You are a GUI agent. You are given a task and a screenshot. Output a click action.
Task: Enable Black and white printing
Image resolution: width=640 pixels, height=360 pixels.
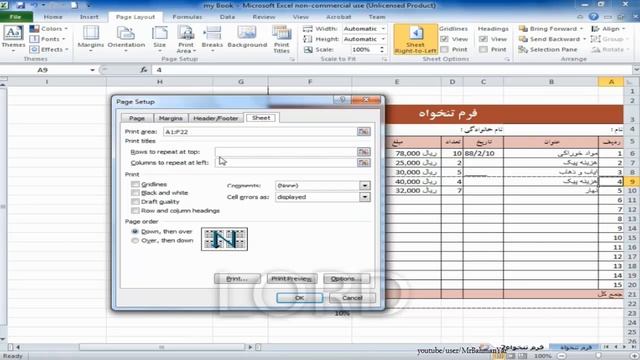click(x=135, y=193)
